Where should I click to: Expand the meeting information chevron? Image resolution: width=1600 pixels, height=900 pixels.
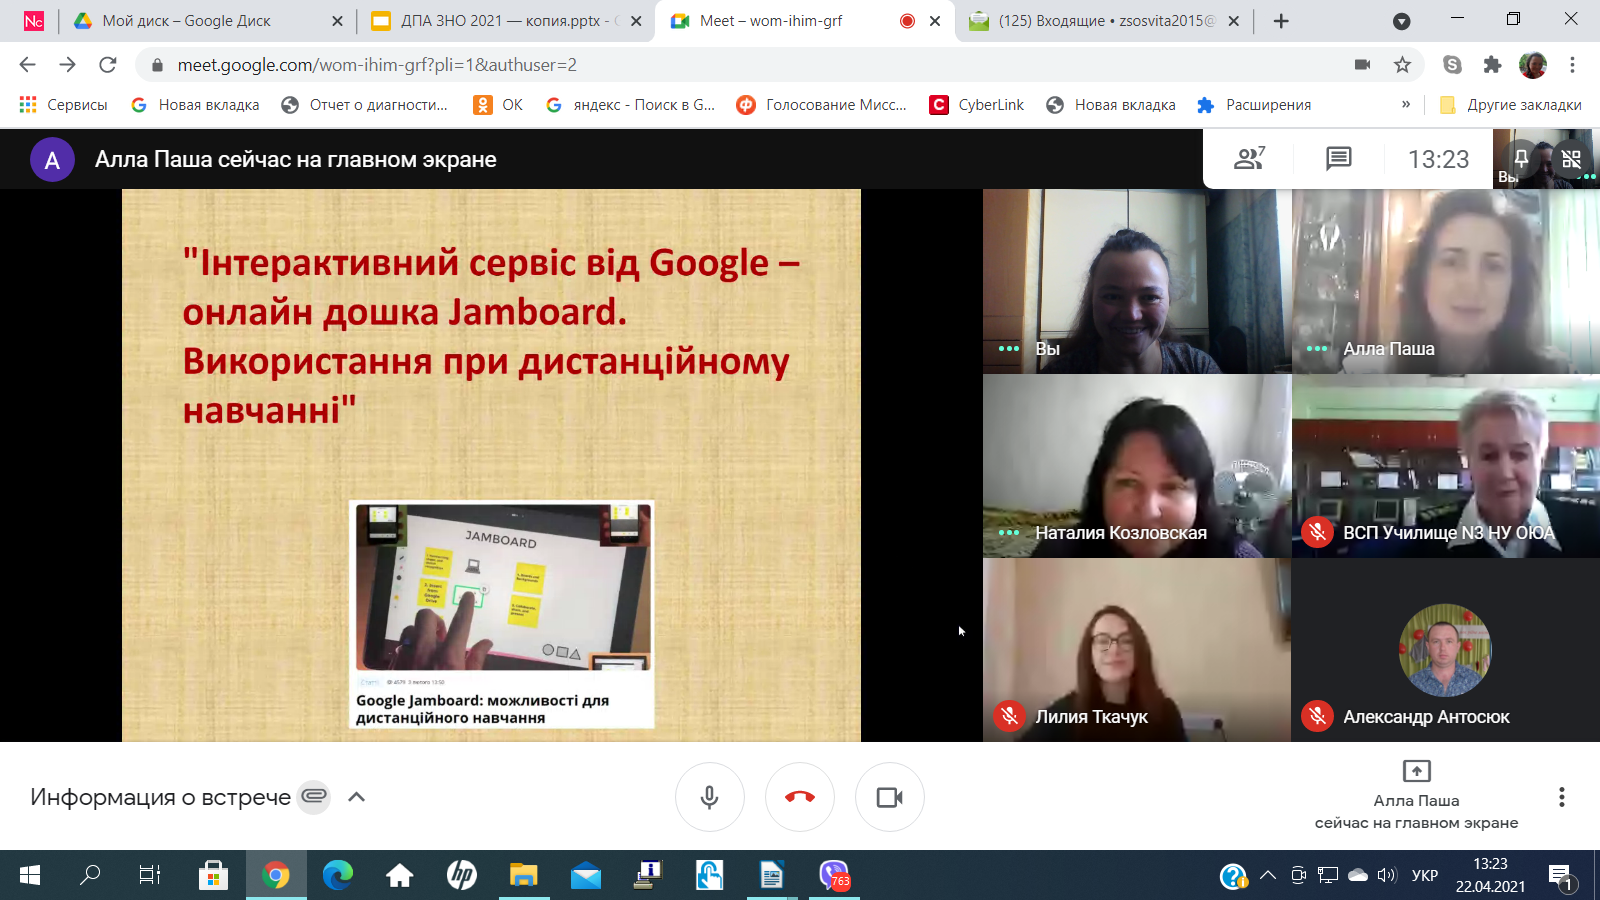(356, 797)
